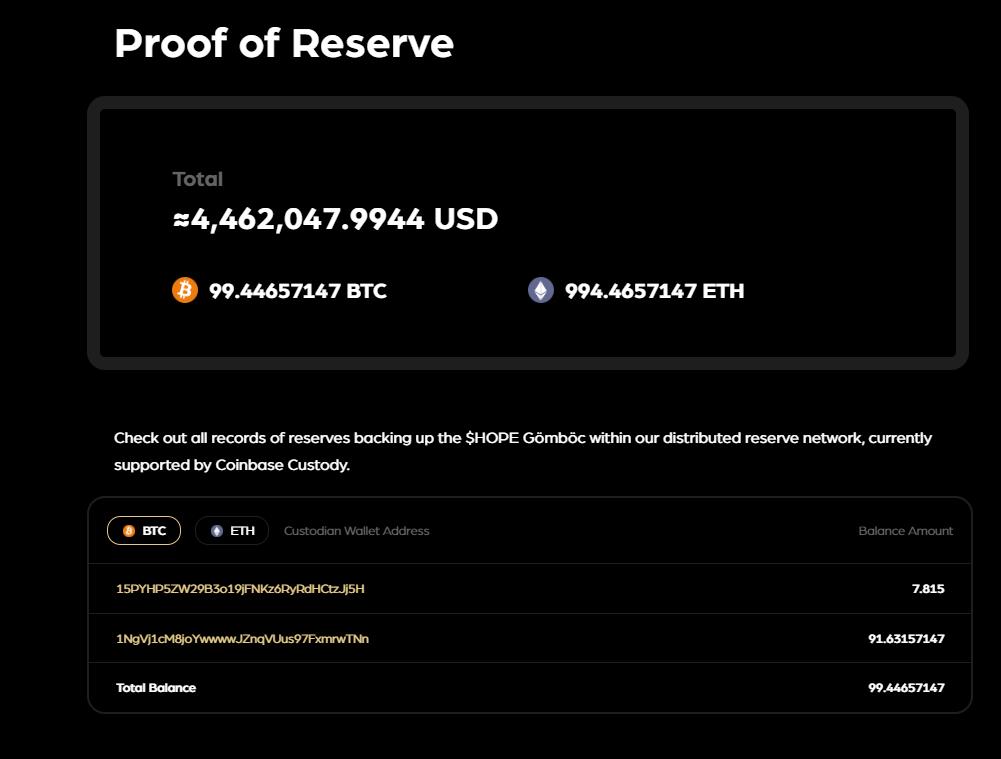Open wallet address starting with 15PYHP5ZW29
Image resolution: width=1001 pixels, height=759 pixels.
tap(240, 589)
